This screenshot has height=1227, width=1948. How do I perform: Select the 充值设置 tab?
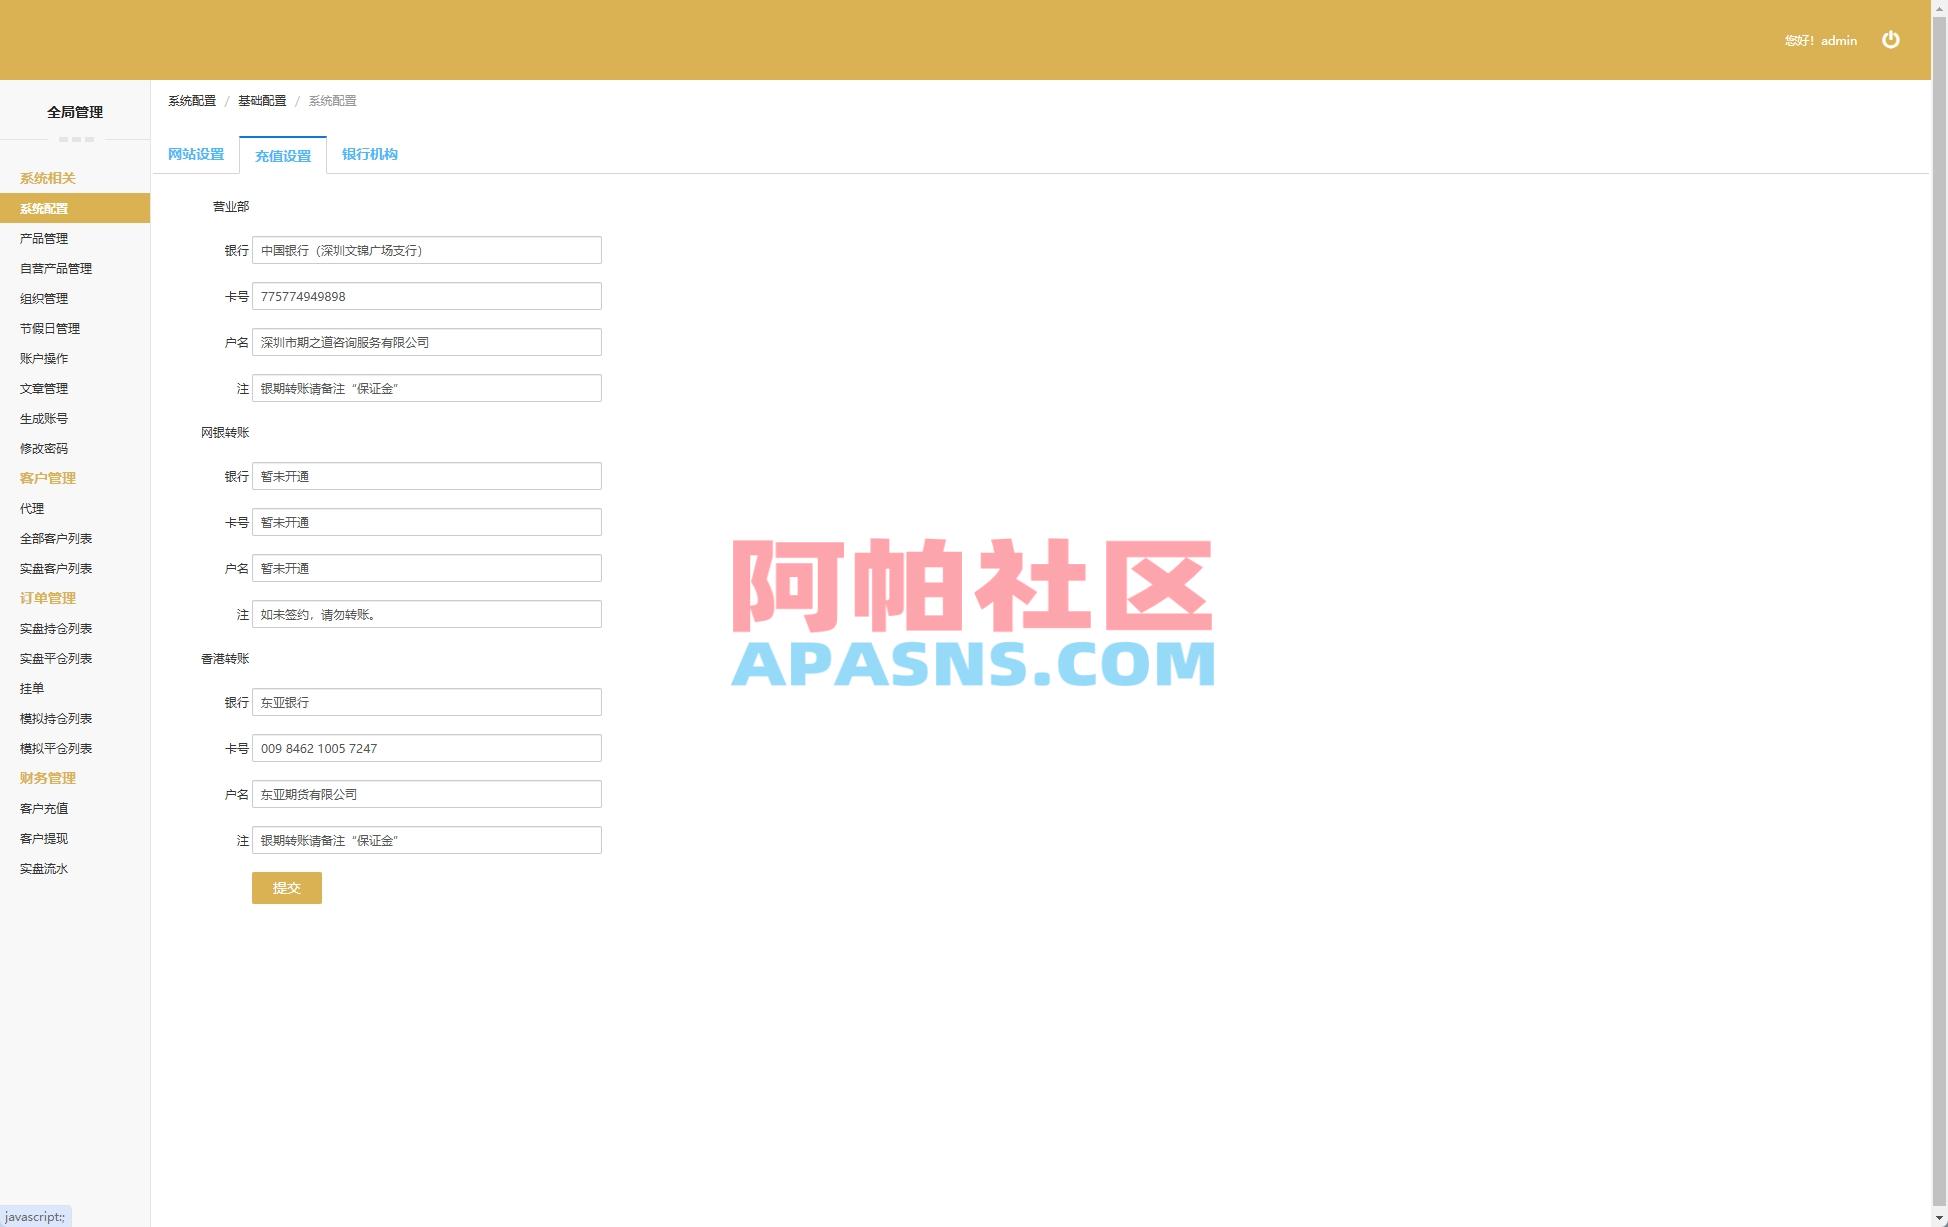[283, 155]
